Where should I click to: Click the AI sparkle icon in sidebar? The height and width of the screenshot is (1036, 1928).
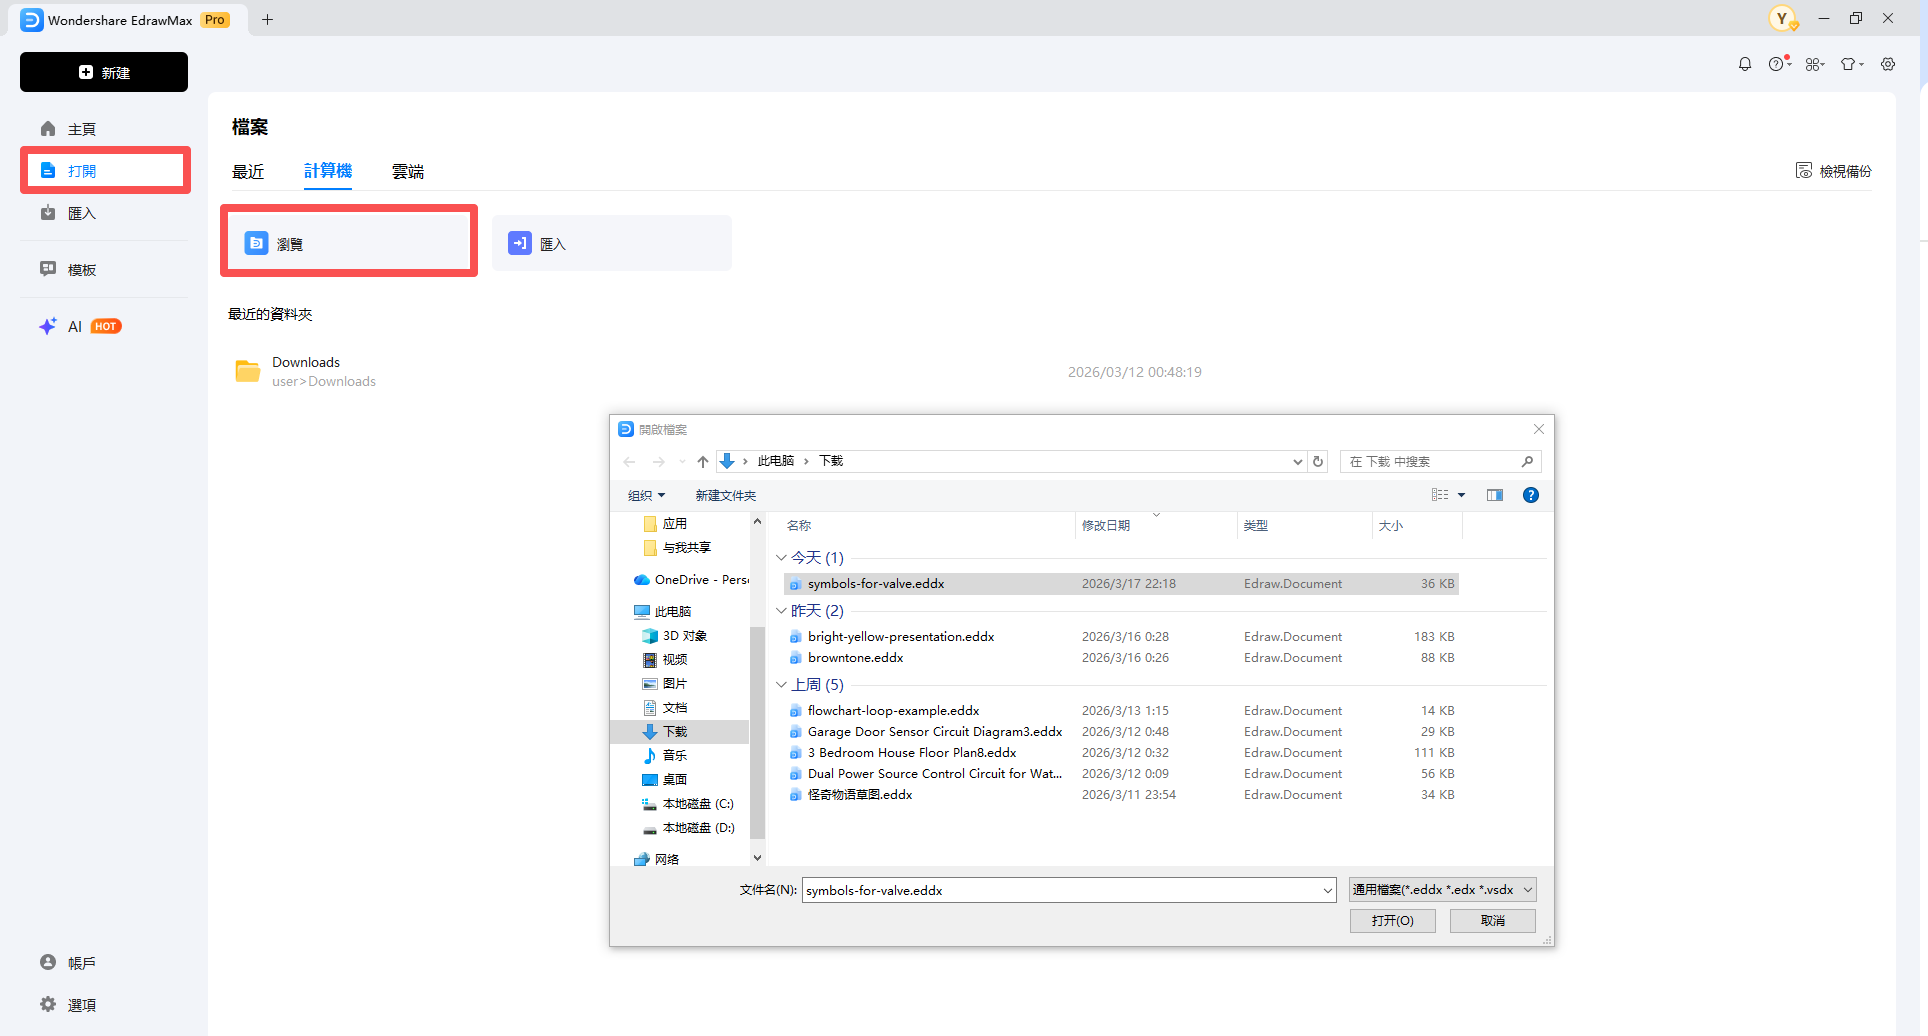(48, 326)
